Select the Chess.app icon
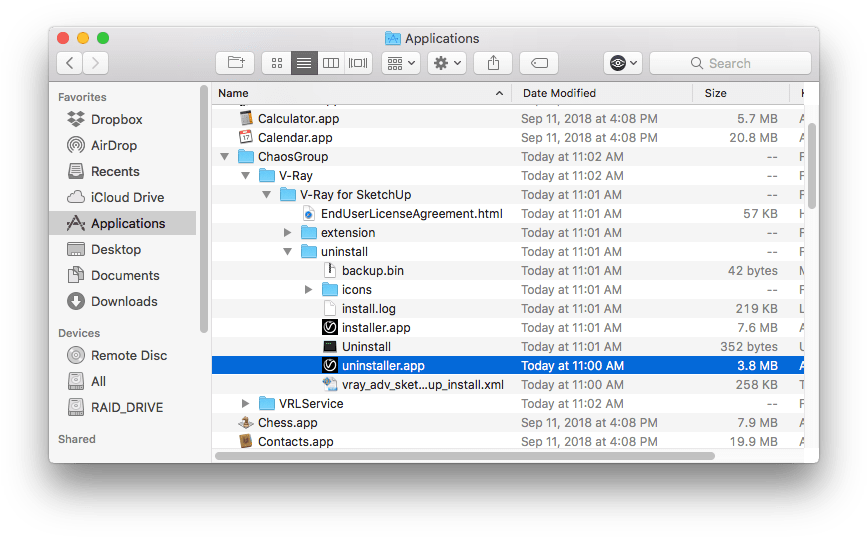This screenshot has width=867, height=537. 246,423
